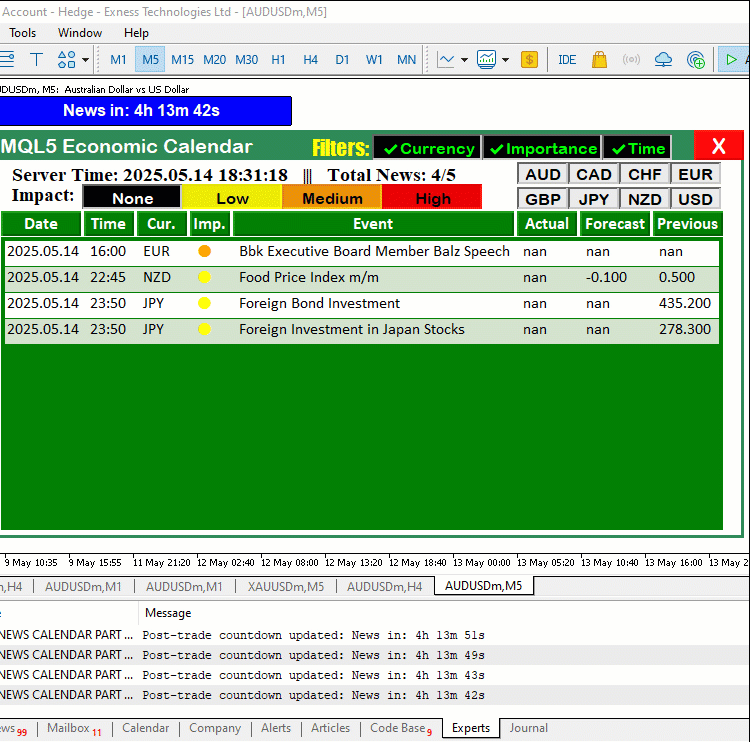Screen dimensions: 750x742
Task: Open the Code Base tab
Action: coord(401,729)
